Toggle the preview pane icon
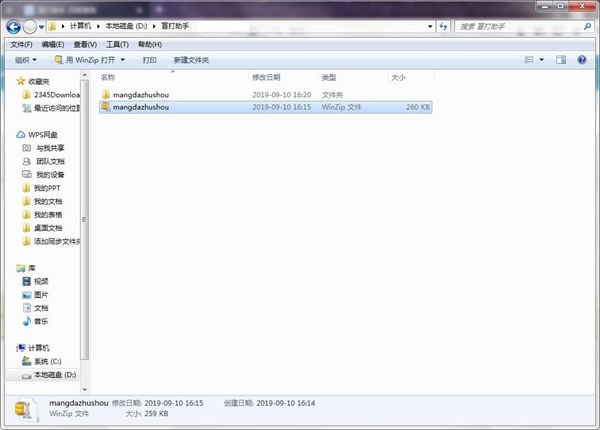 coord(563,60)
